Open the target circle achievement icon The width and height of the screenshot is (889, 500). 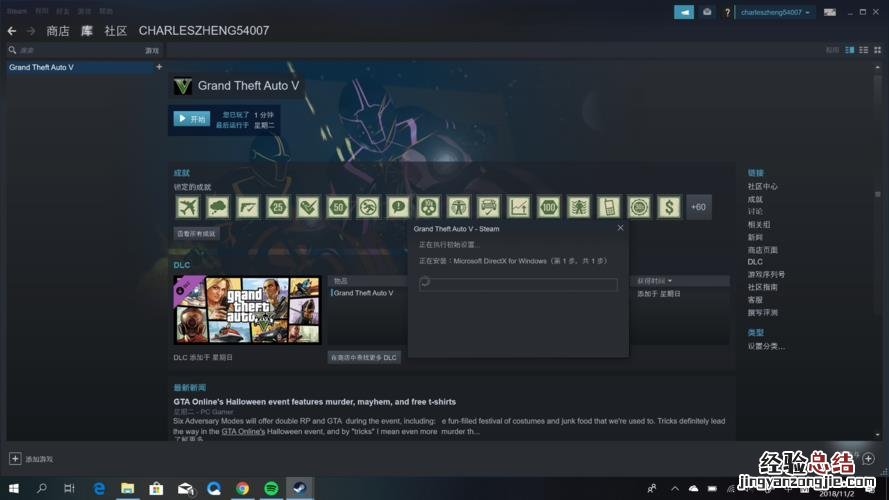[638, 207]
